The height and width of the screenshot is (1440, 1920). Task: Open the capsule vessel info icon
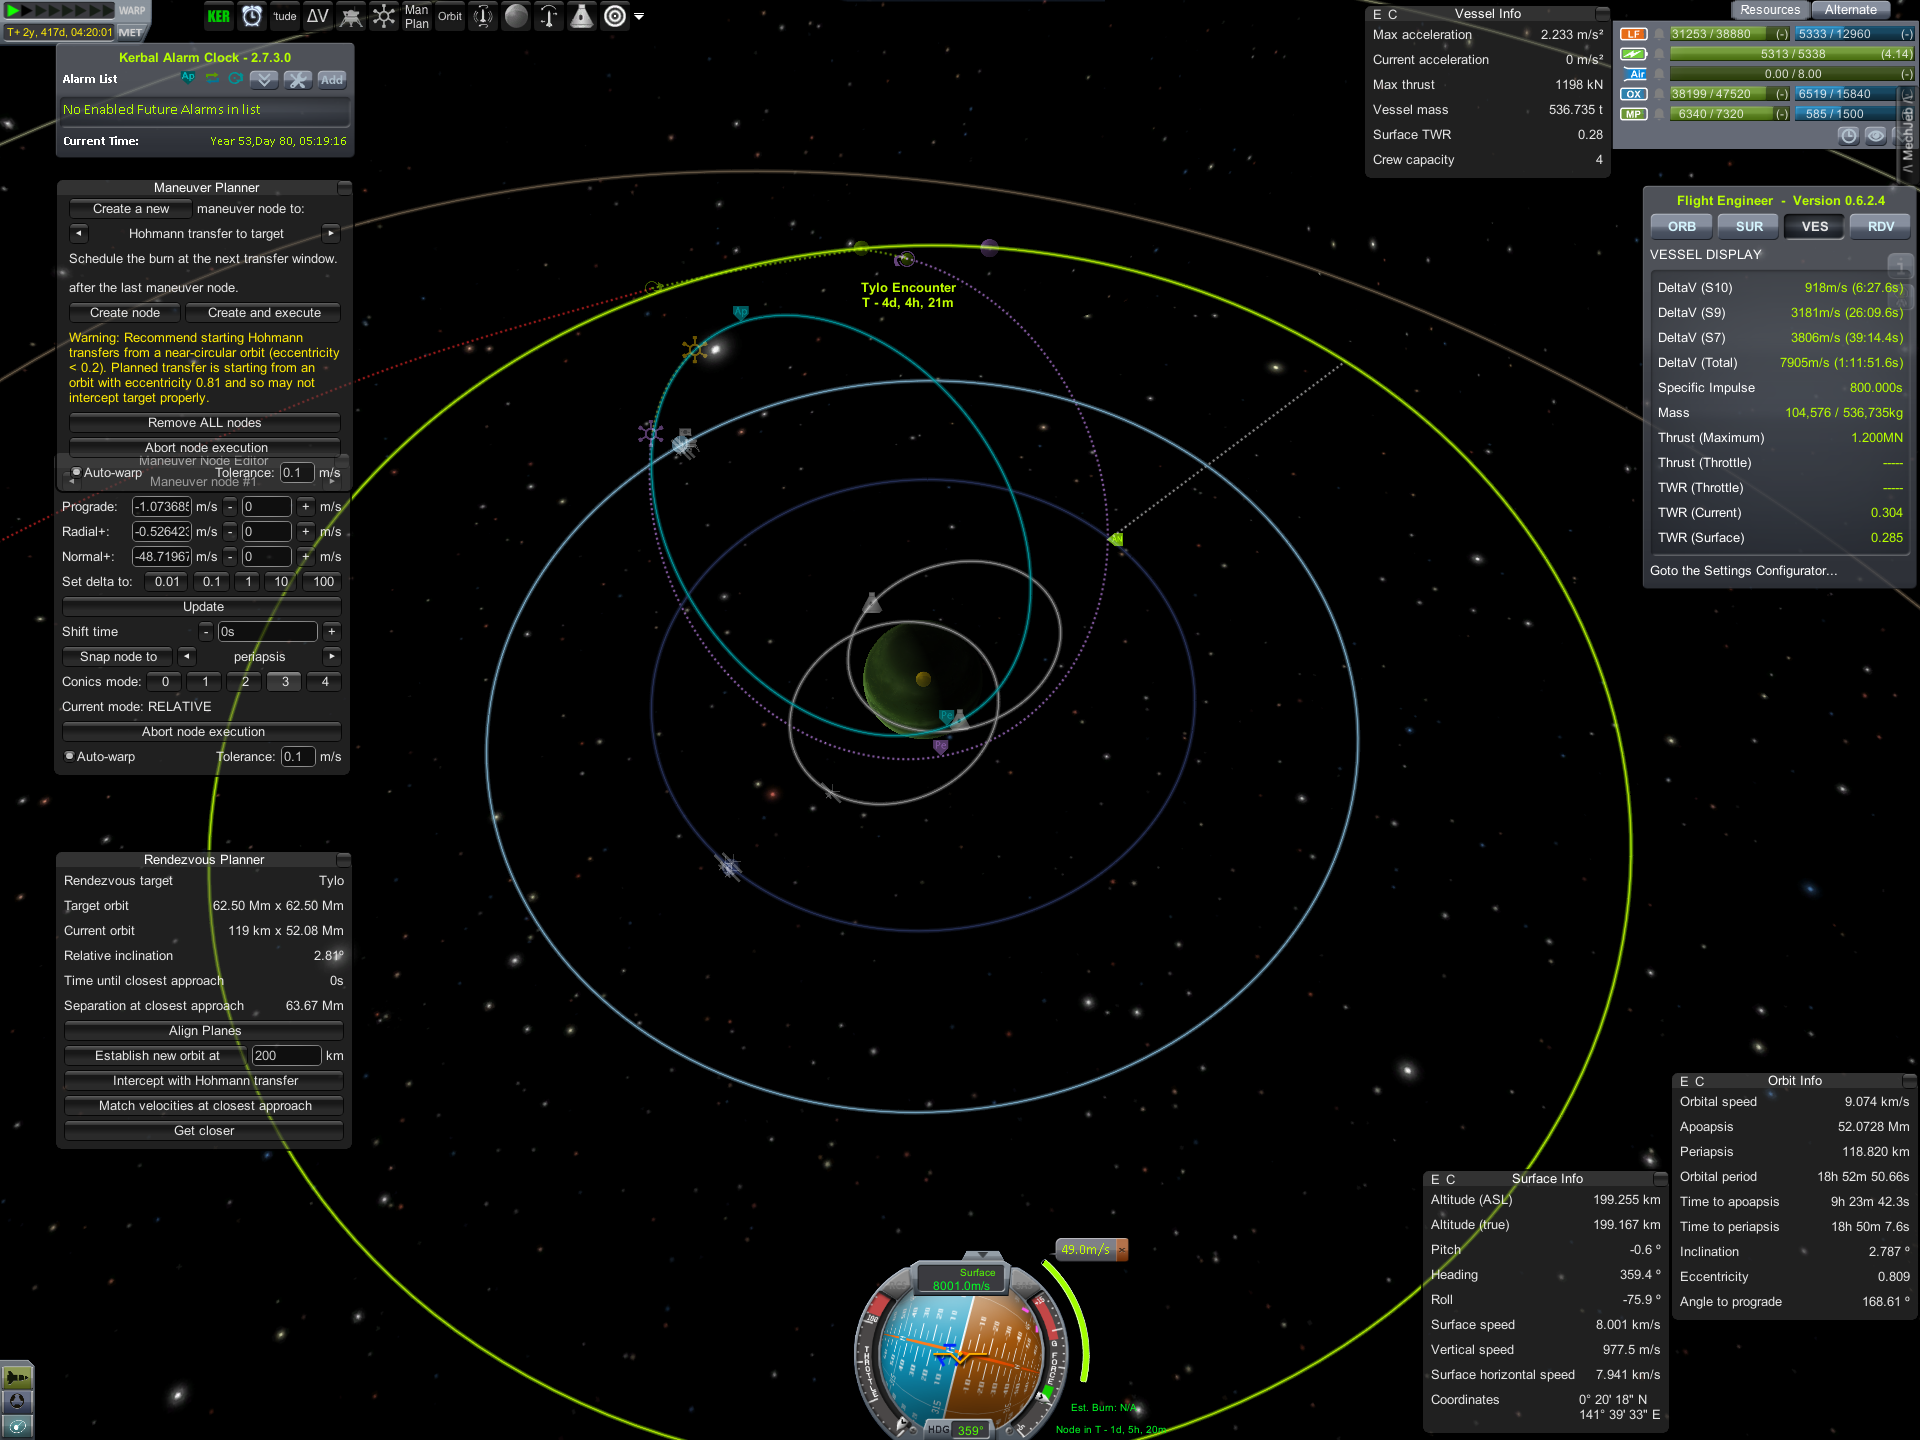point(582,16)
